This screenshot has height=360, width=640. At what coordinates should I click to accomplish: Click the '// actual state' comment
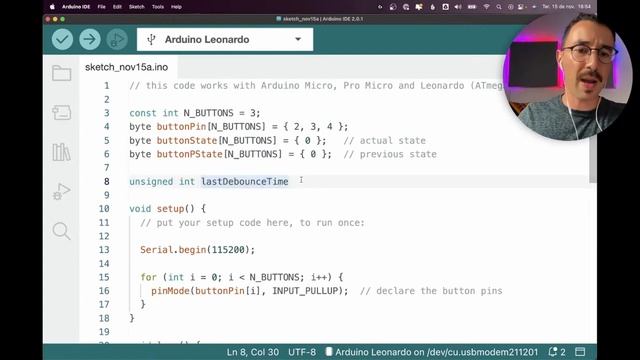pyautogui.click(x=384, y=140)
